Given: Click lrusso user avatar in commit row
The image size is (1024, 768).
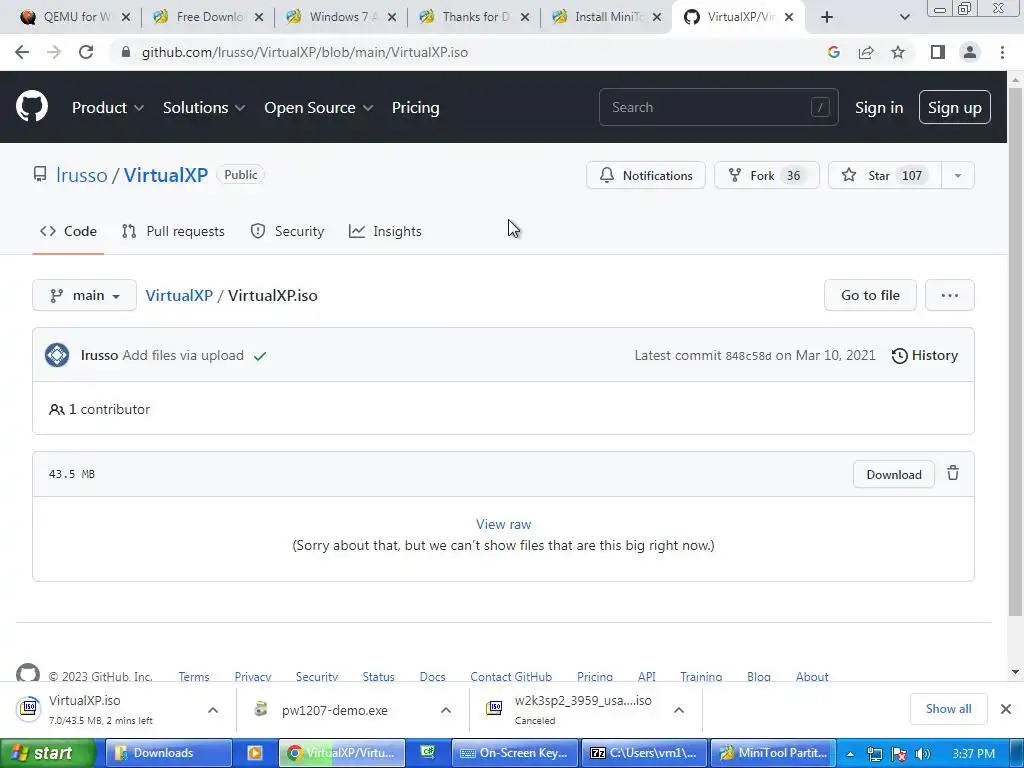Looking at the screenshot, I should click(57, 355).
